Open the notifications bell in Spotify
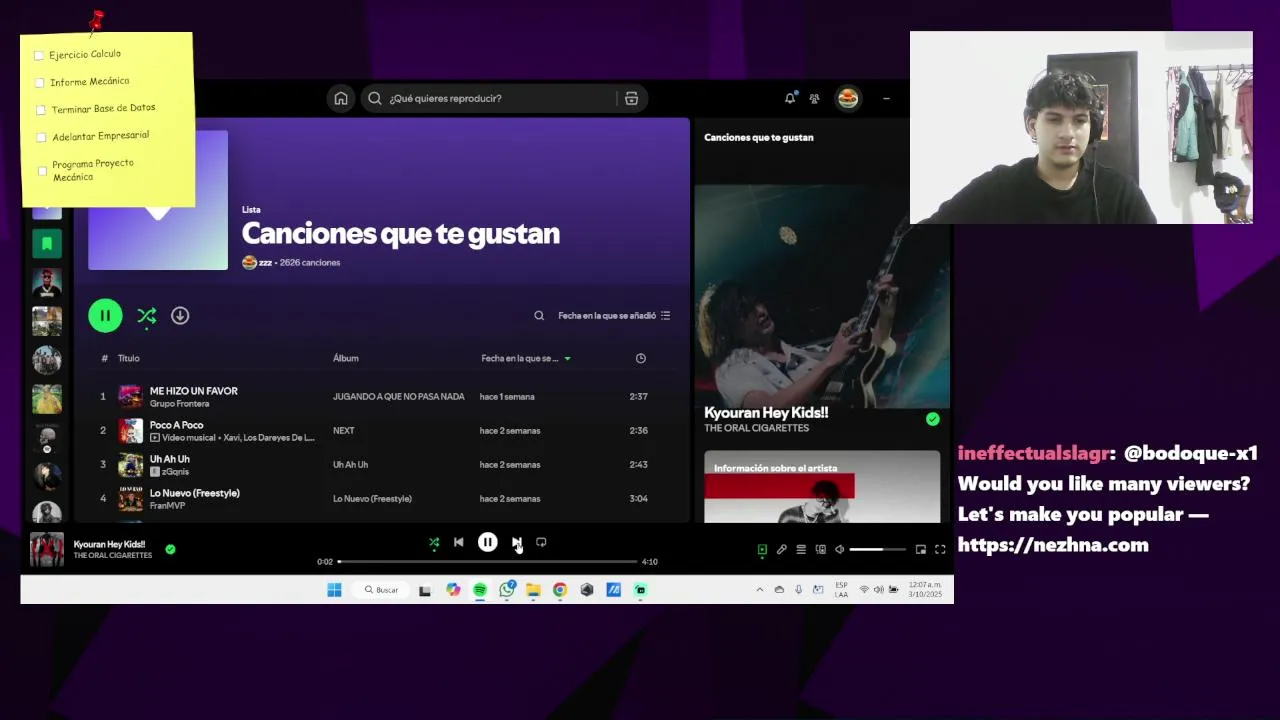Viewport: 1280px width, 720px height. pyautogui.click(x=790, y=98)
